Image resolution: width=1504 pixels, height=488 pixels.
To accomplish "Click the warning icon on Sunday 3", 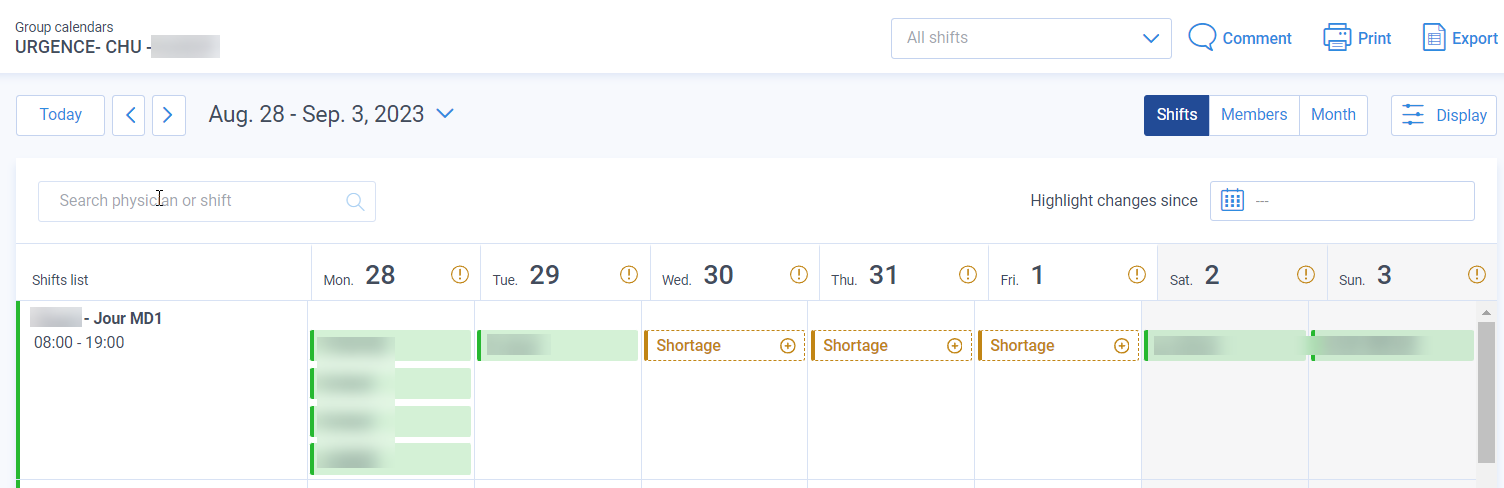I will click(x=1476, y=274).
